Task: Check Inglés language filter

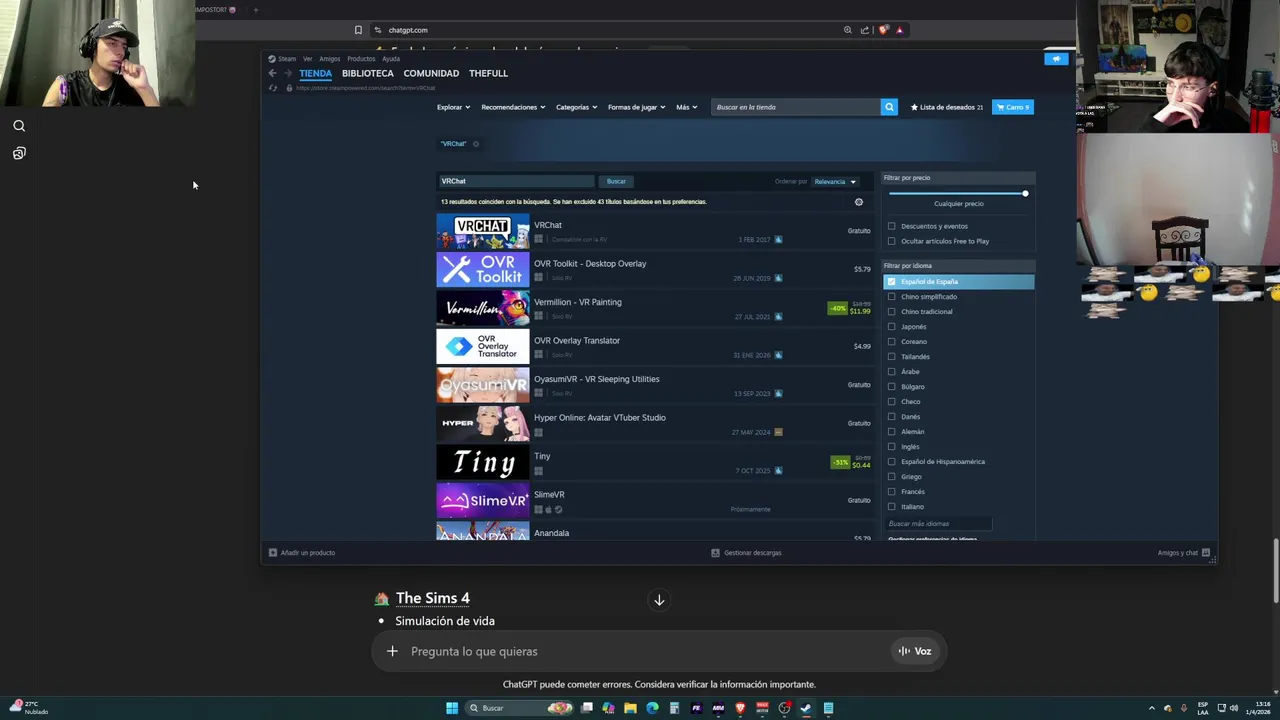Action: 892,447
